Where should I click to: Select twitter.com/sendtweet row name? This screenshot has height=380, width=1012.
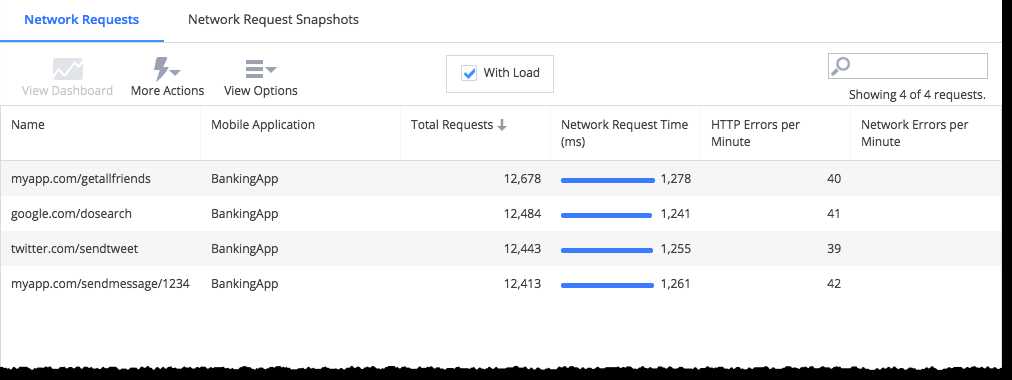coord(74,248)
